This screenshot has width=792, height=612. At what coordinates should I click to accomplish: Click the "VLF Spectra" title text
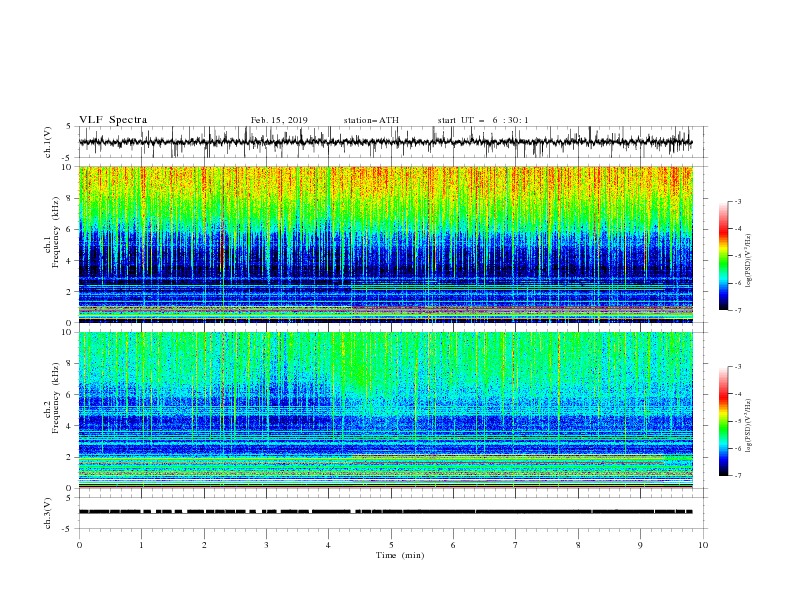pos(113,120)
